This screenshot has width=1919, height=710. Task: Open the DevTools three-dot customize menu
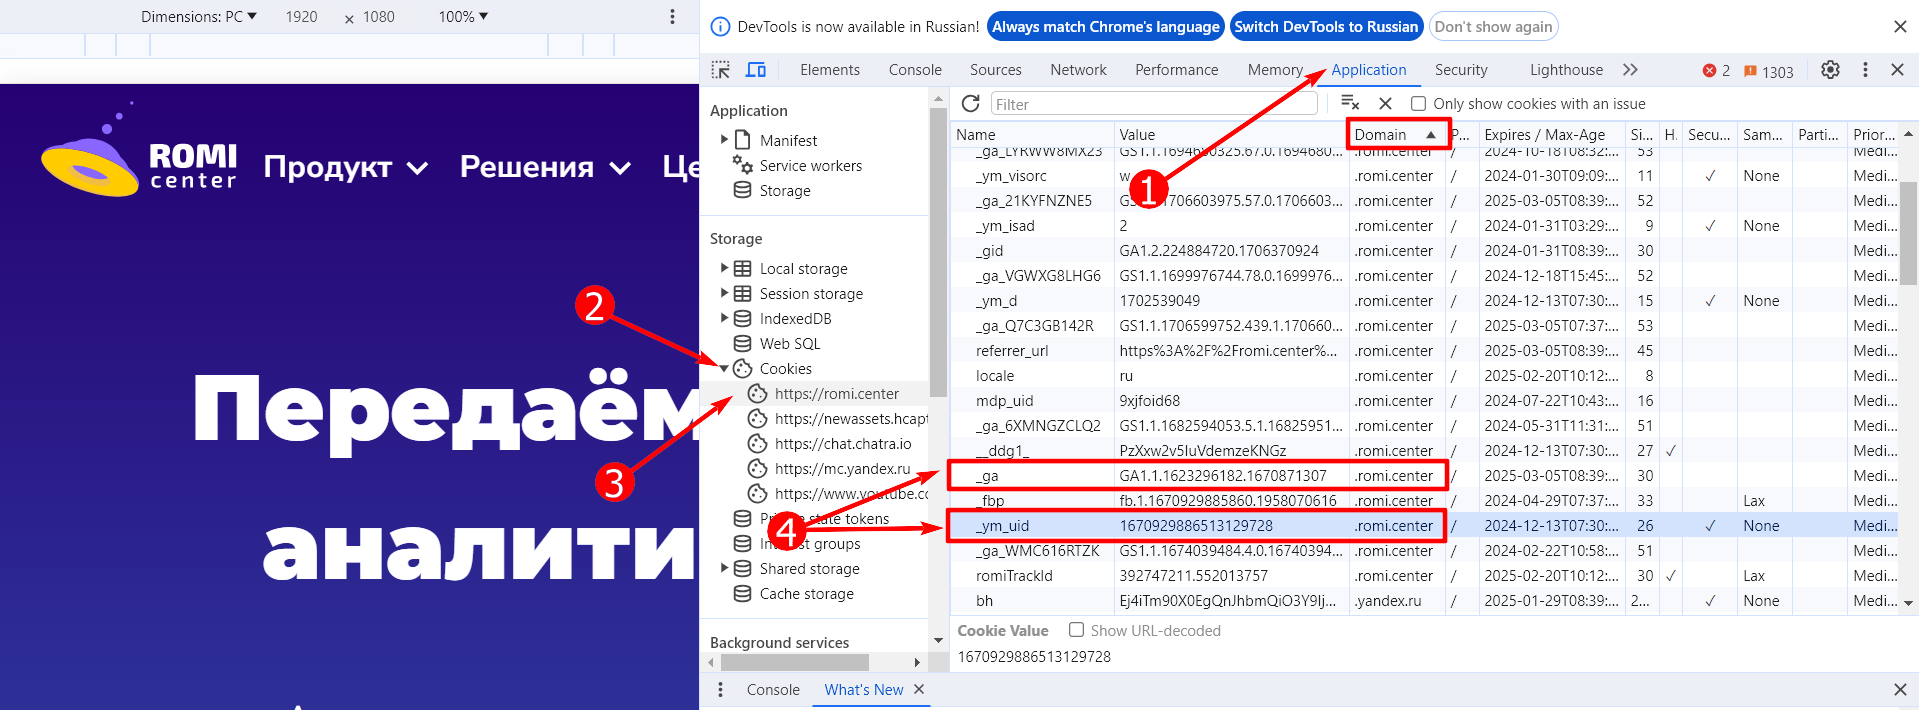(x=1865, y=70)
